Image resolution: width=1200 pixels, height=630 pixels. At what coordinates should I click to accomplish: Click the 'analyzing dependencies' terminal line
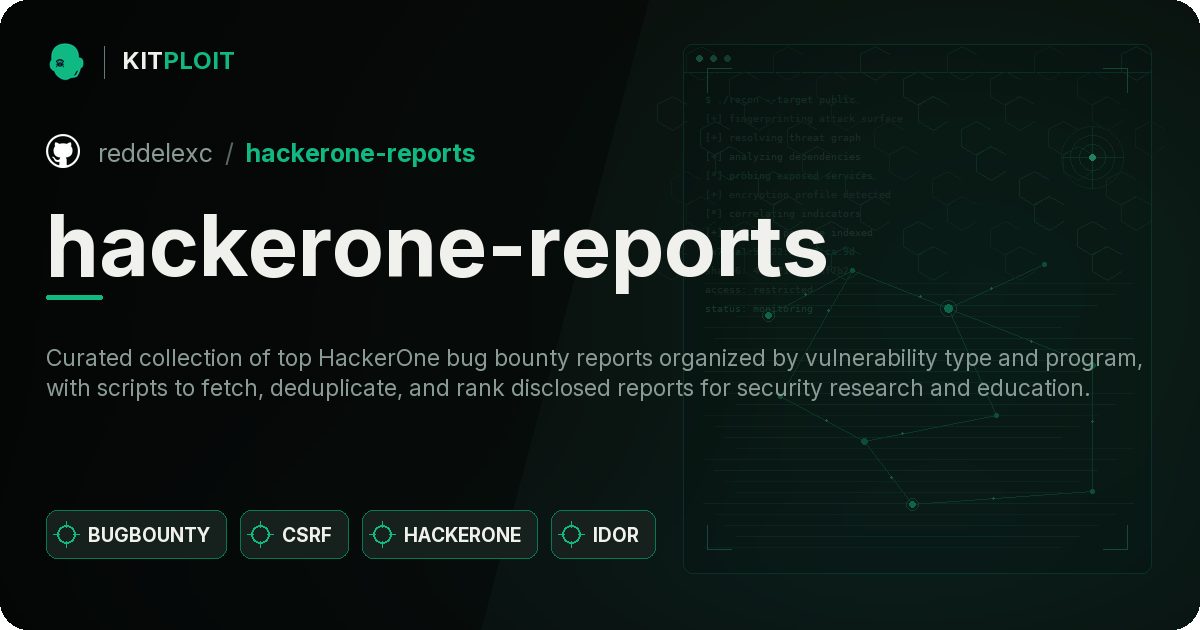point(782,157)
